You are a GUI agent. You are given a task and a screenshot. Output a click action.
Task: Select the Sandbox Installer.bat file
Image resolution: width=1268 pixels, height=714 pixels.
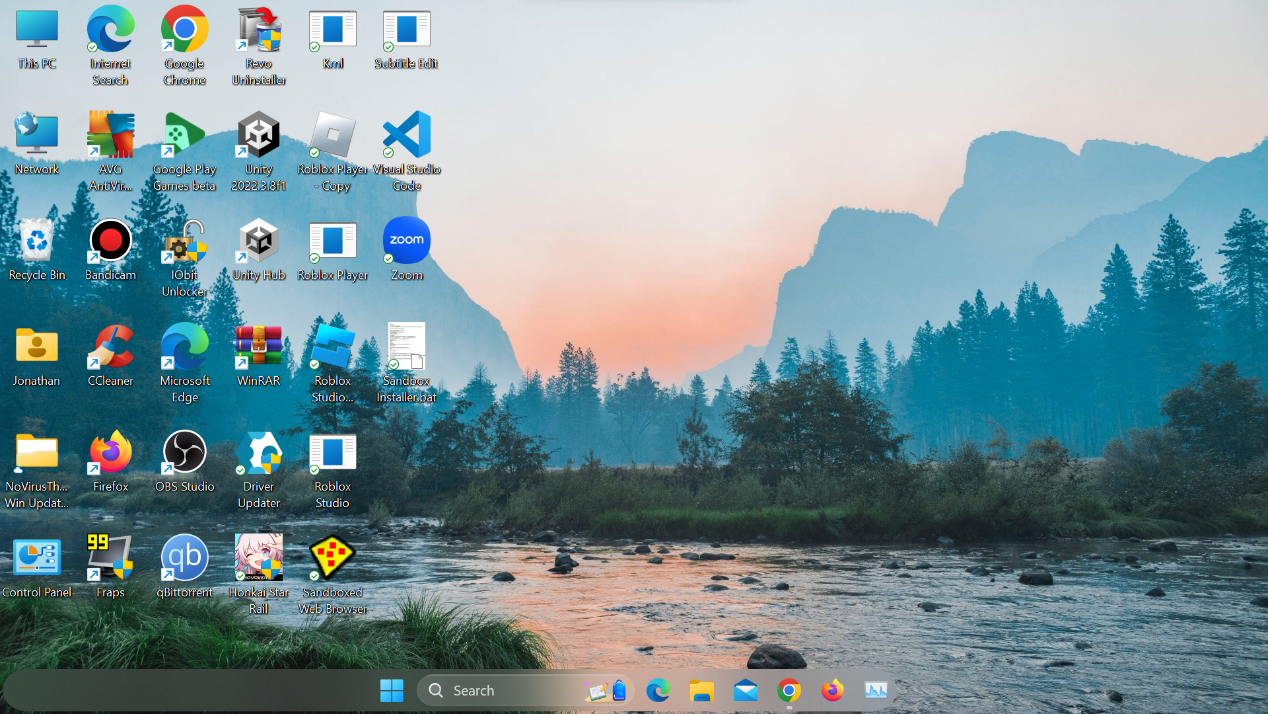[407, 363]
